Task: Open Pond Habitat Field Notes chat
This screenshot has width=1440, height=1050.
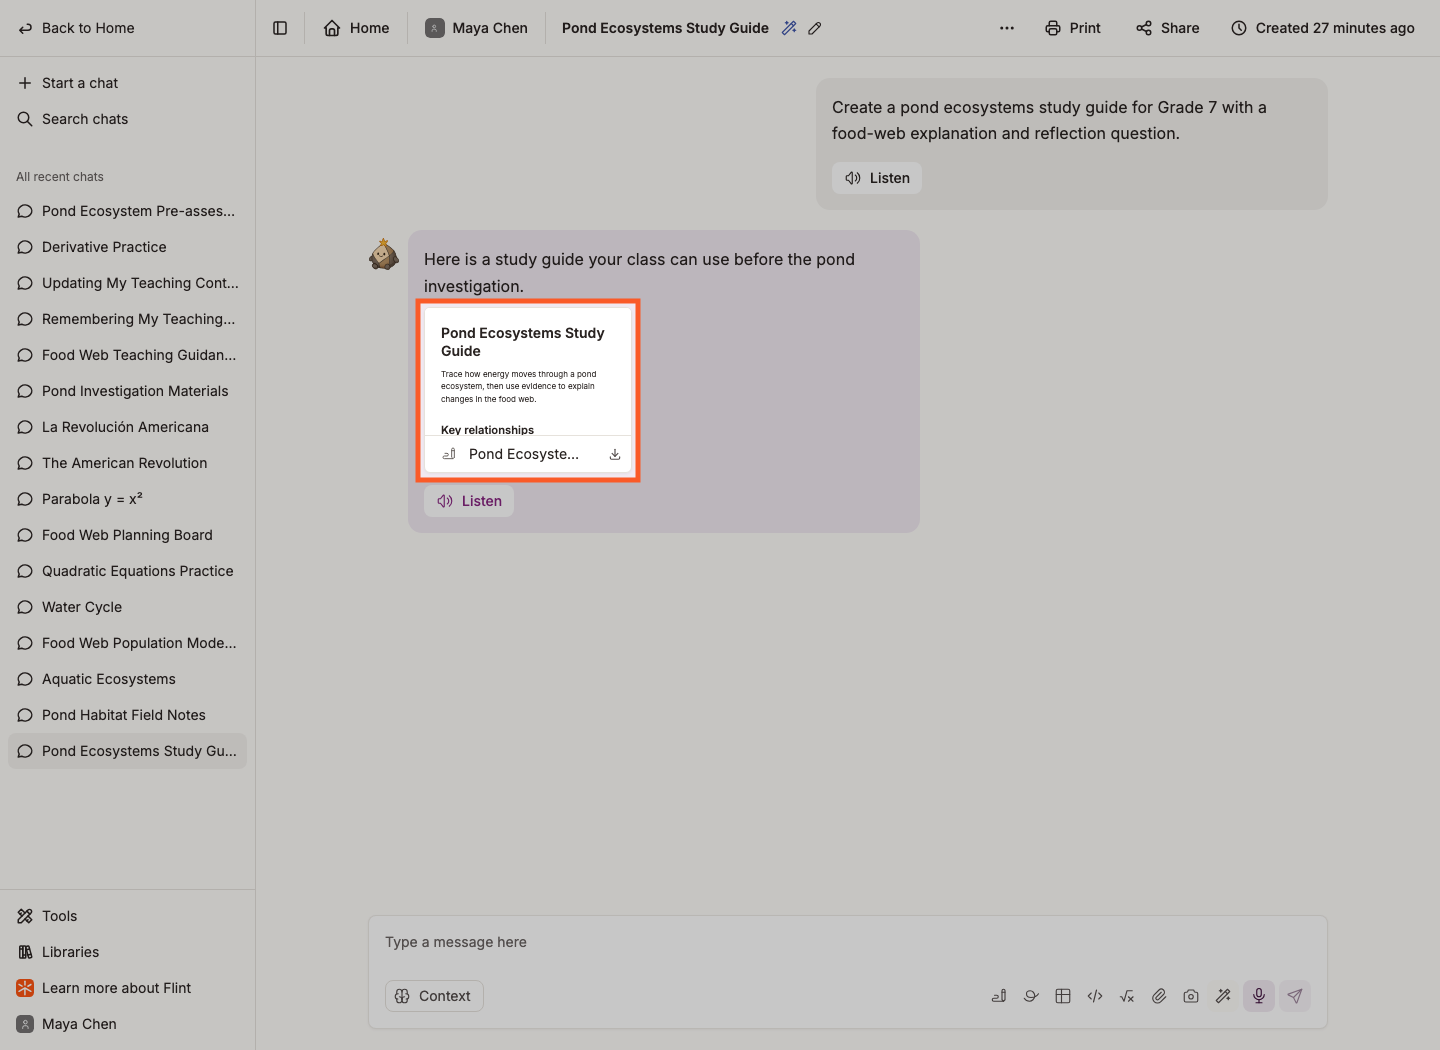Action: 127,715
